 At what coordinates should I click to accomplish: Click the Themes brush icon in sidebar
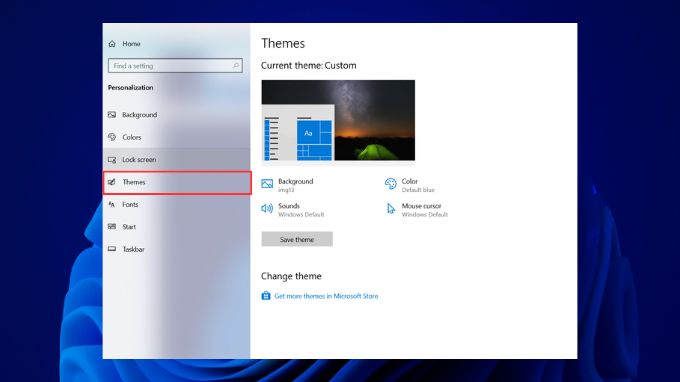112,182
